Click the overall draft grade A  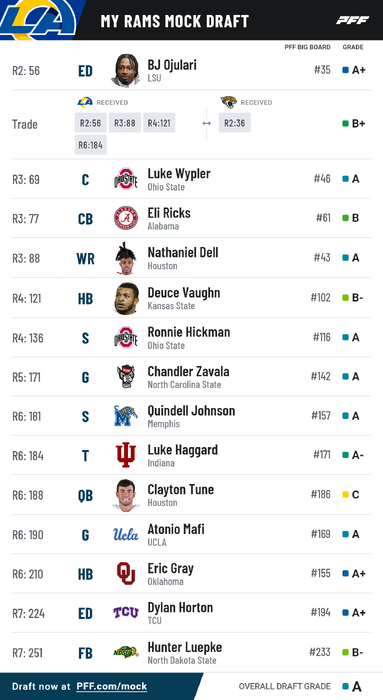[x=356, y=687]
